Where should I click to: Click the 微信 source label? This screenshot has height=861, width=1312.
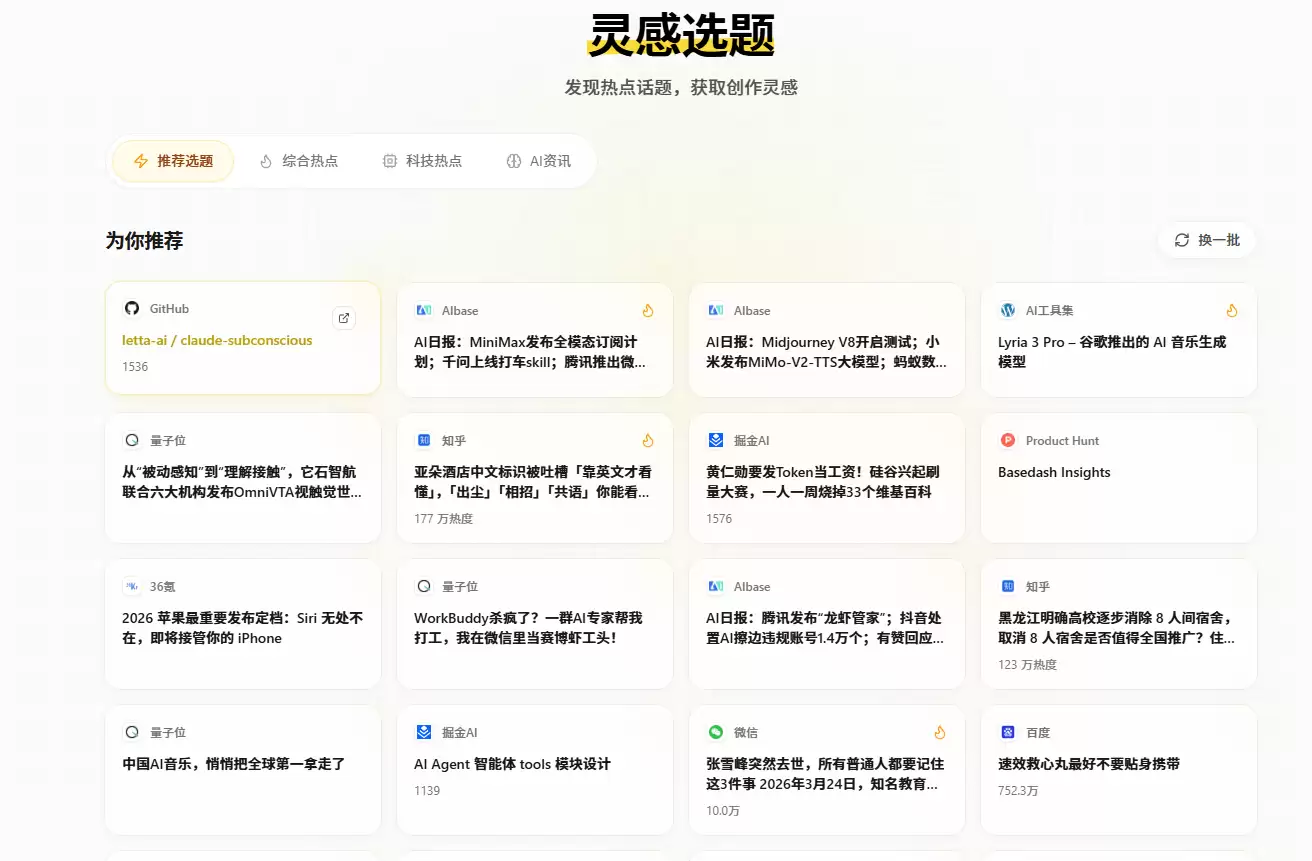[746, 733]
